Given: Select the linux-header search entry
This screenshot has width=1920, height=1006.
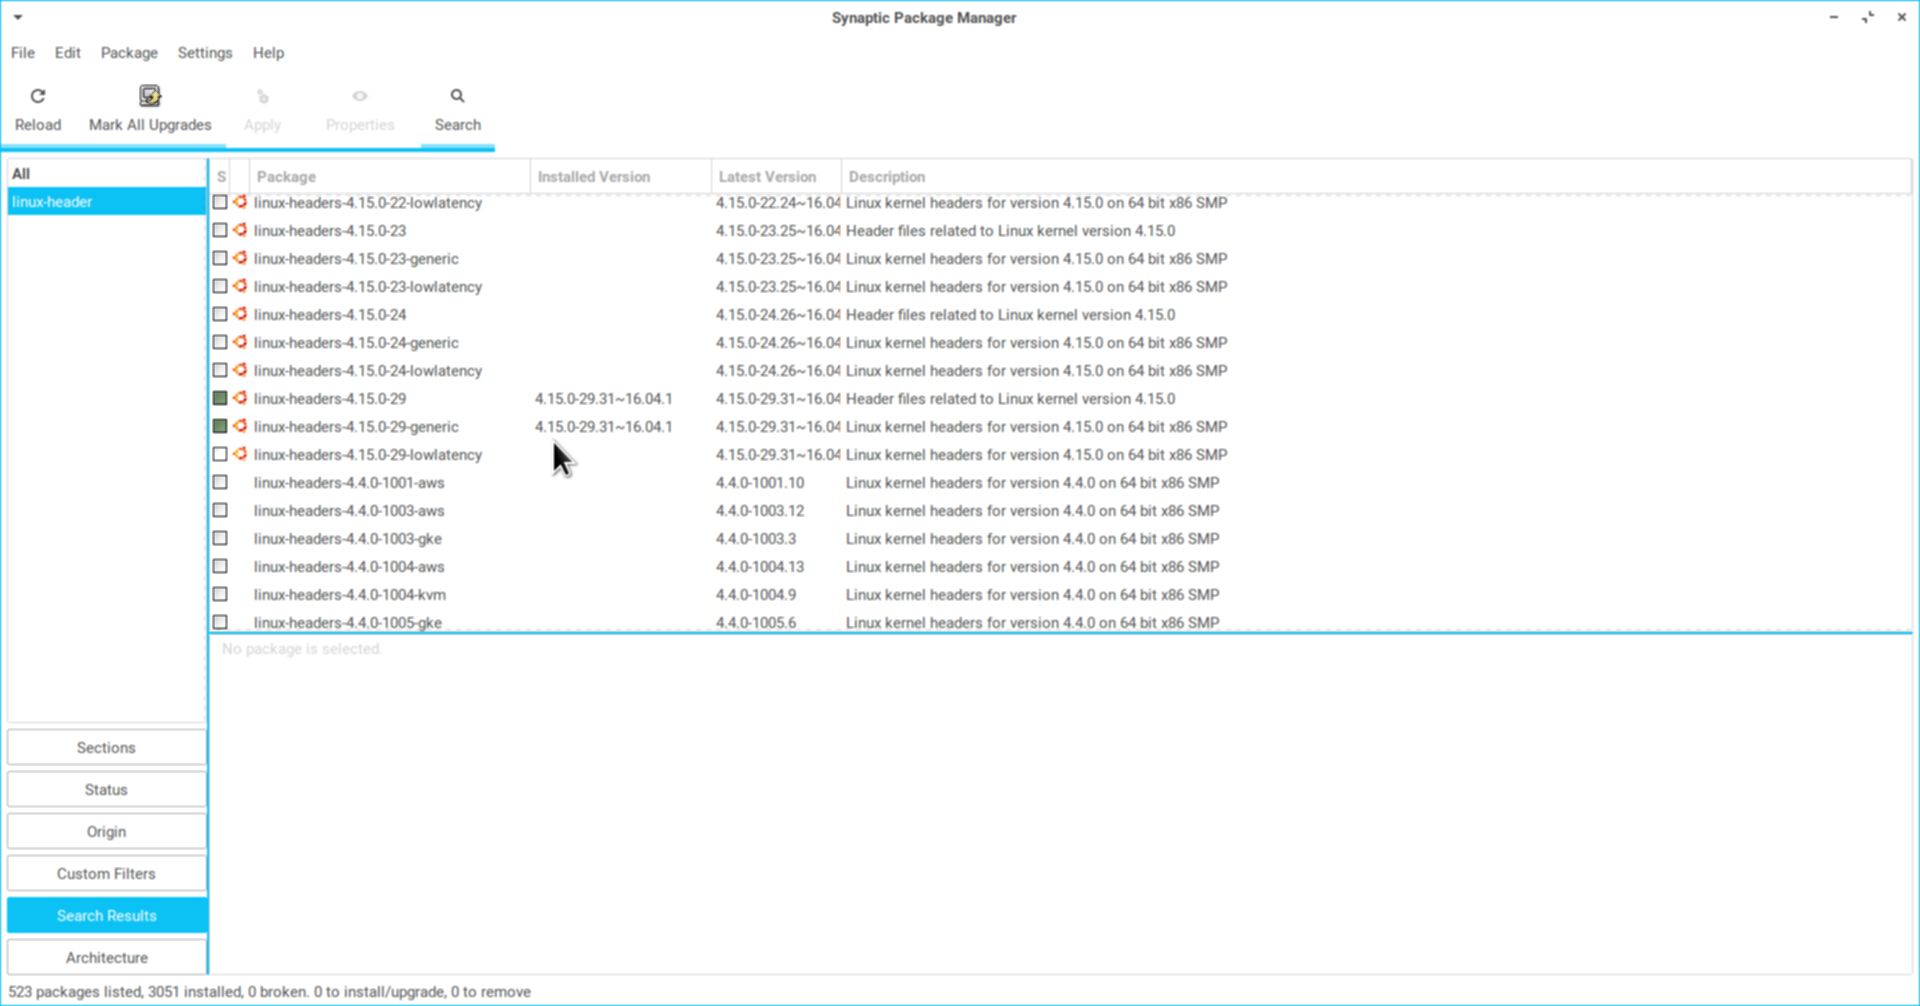Looking at the screenshot, I should coord(106,202).
